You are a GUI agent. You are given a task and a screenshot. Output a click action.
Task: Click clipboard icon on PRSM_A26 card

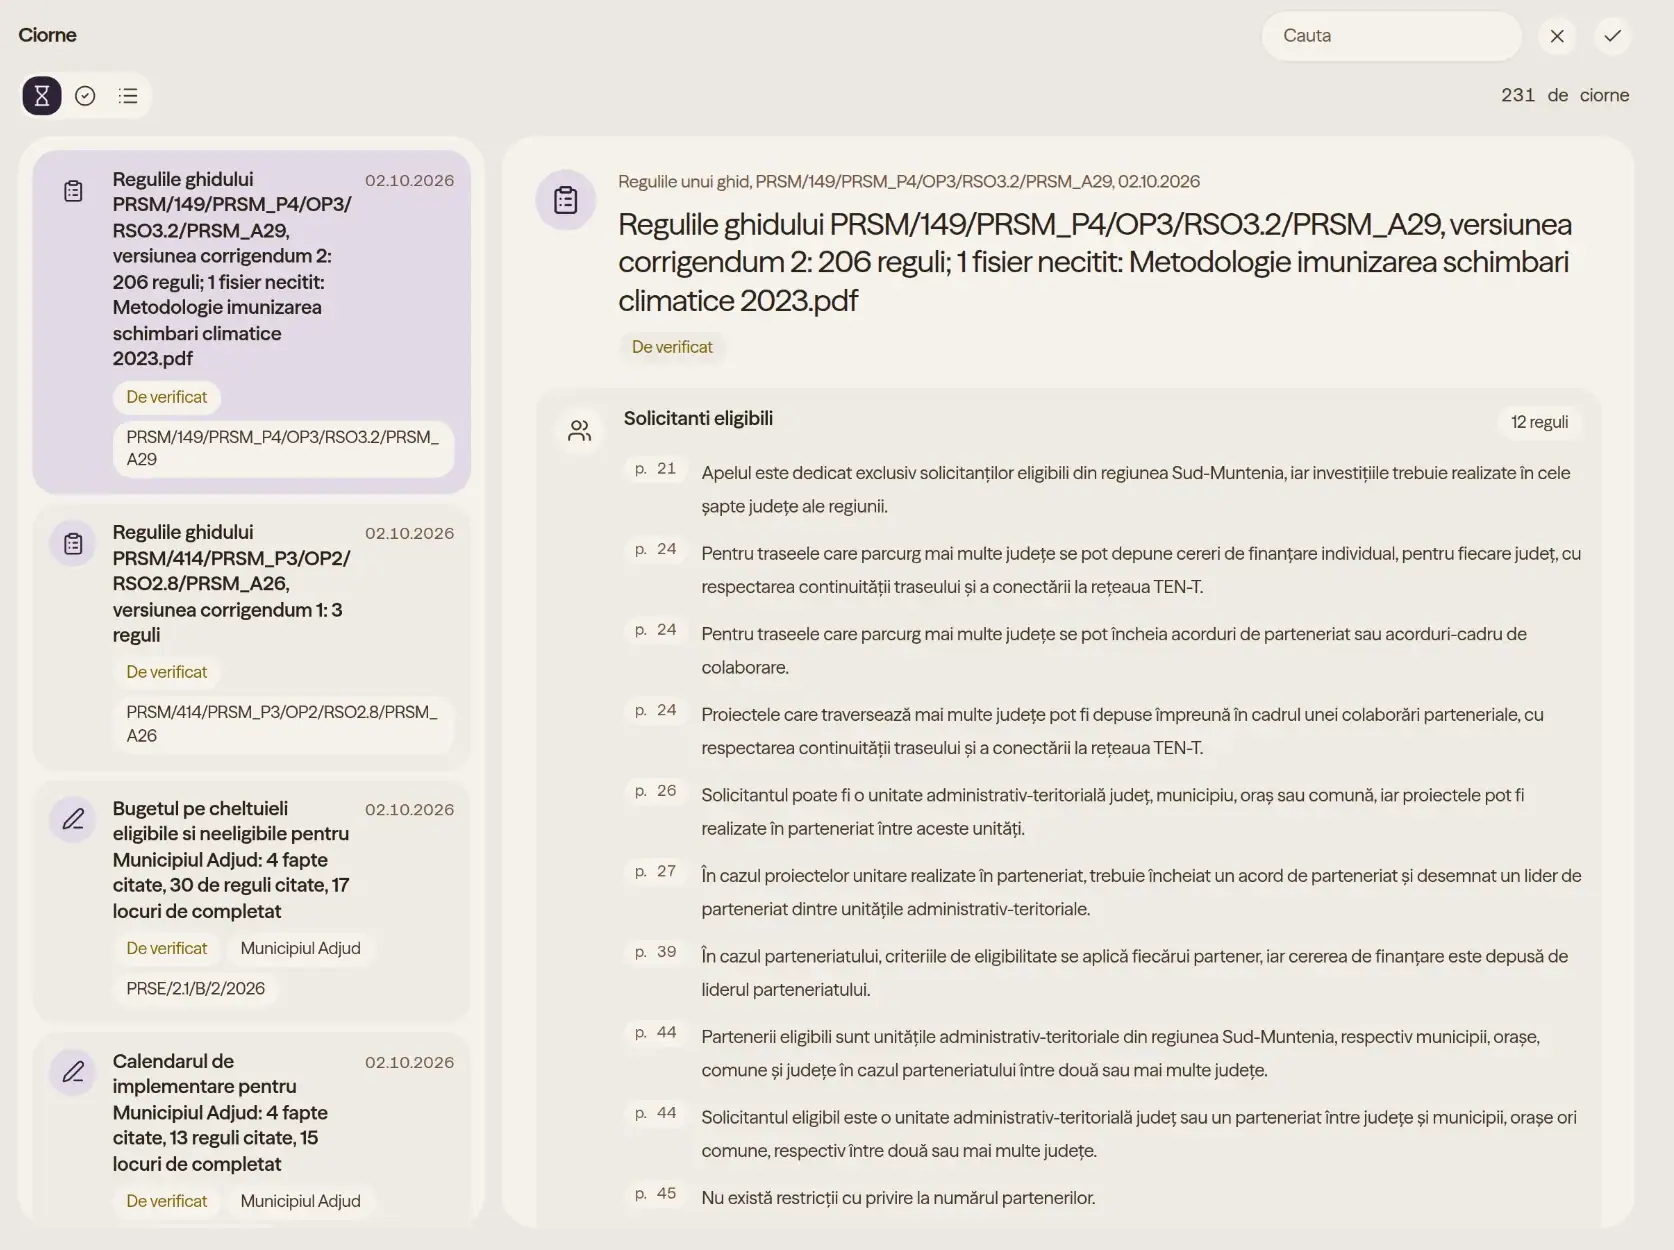(73, 544)
